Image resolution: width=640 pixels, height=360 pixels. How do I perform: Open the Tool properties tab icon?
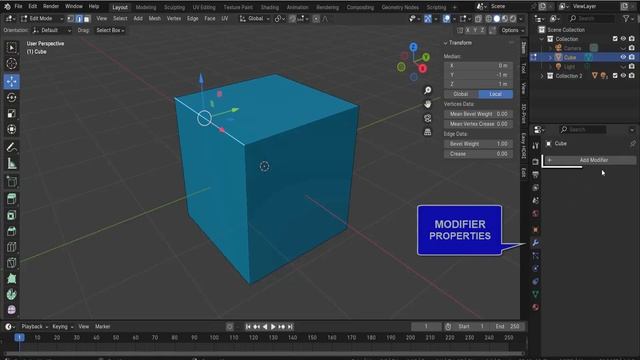[x=536, y=146]
